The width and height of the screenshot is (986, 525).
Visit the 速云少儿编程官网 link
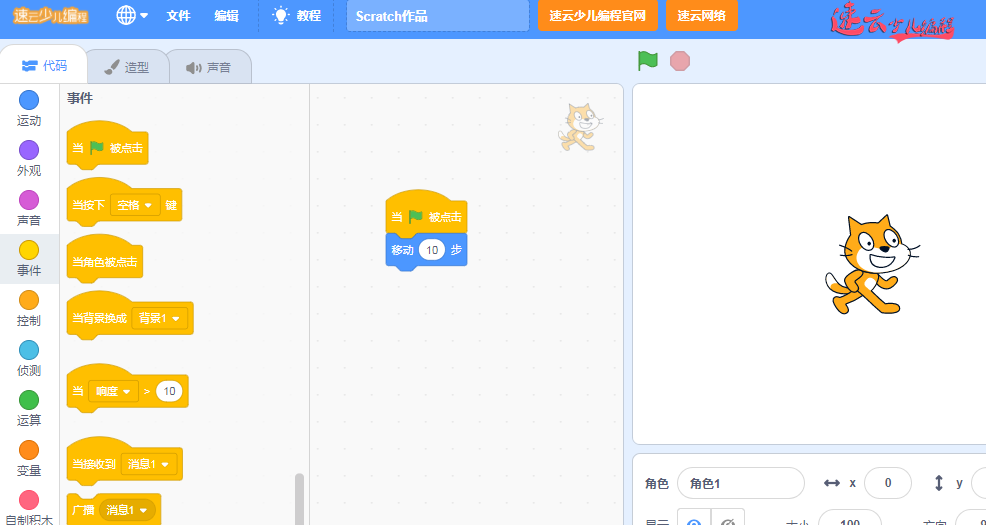[597, 16]
